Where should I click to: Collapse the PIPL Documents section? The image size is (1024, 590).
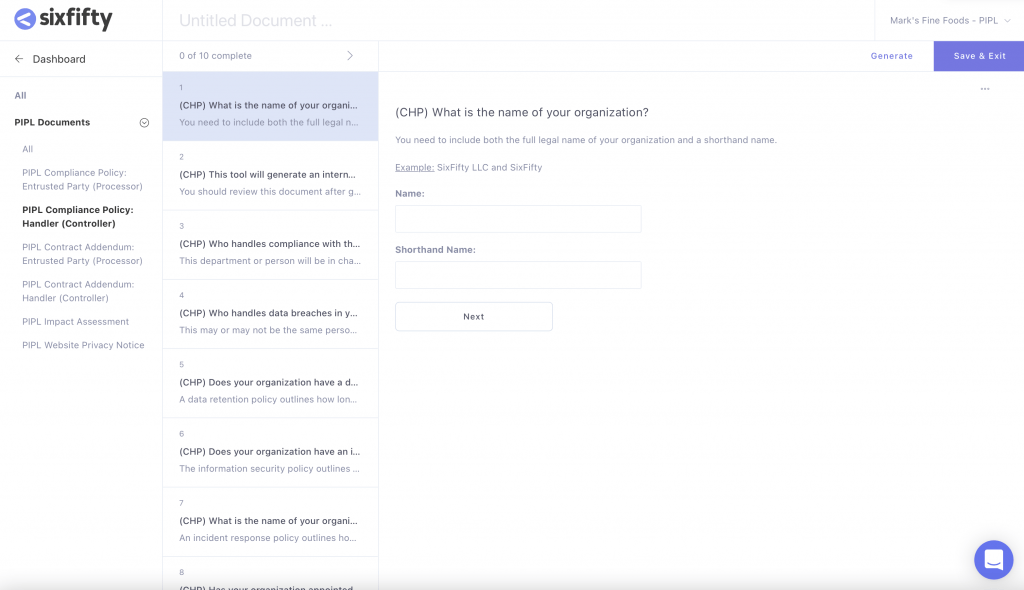tap(144, 123)
